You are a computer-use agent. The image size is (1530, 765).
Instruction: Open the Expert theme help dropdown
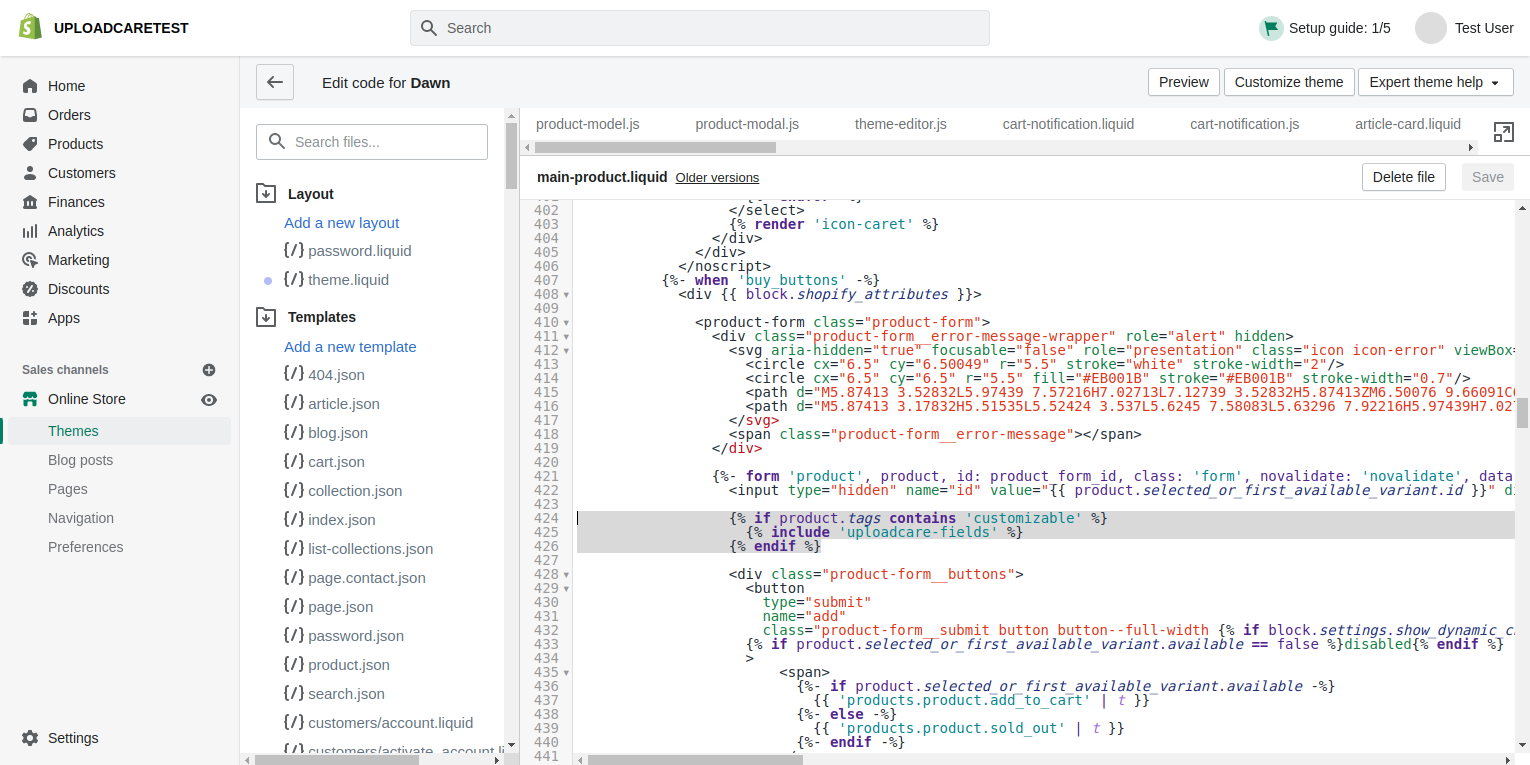coord(1434,82)
